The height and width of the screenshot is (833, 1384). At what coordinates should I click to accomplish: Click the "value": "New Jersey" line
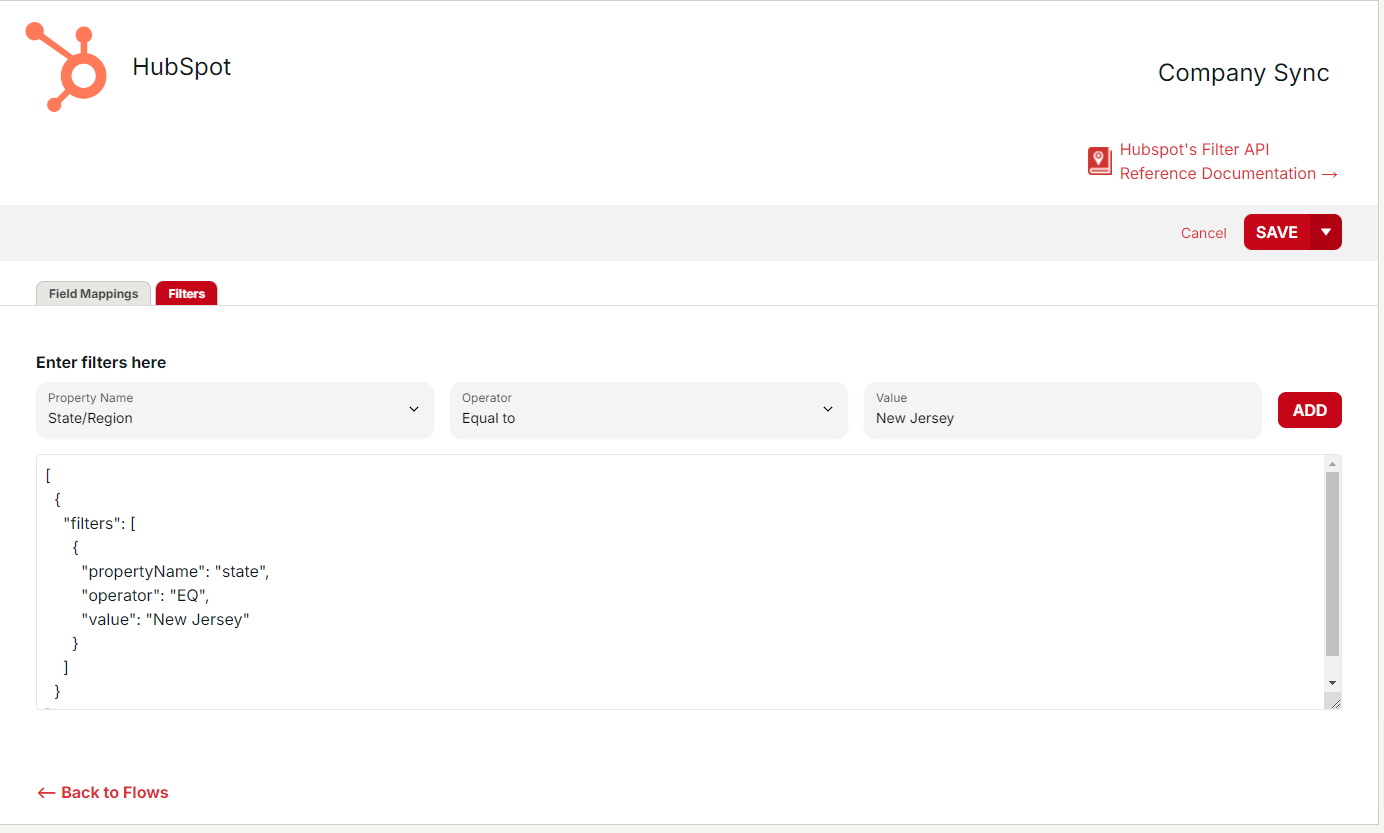click(x=165, y=620)
